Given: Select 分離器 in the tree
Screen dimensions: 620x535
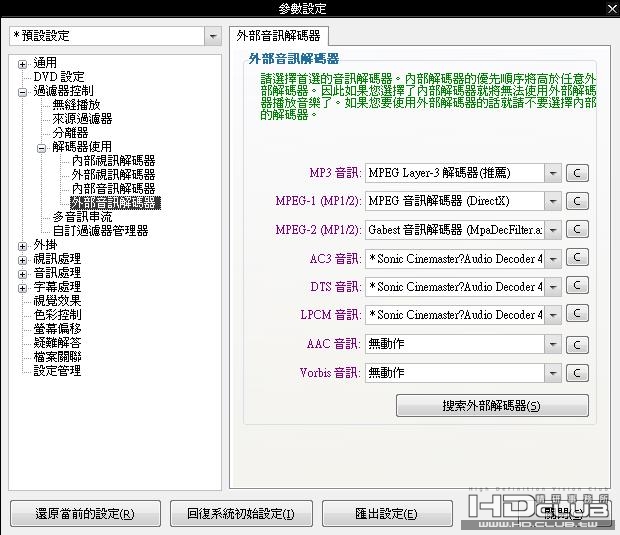Looking at the screenshot, I should point(70,132).
